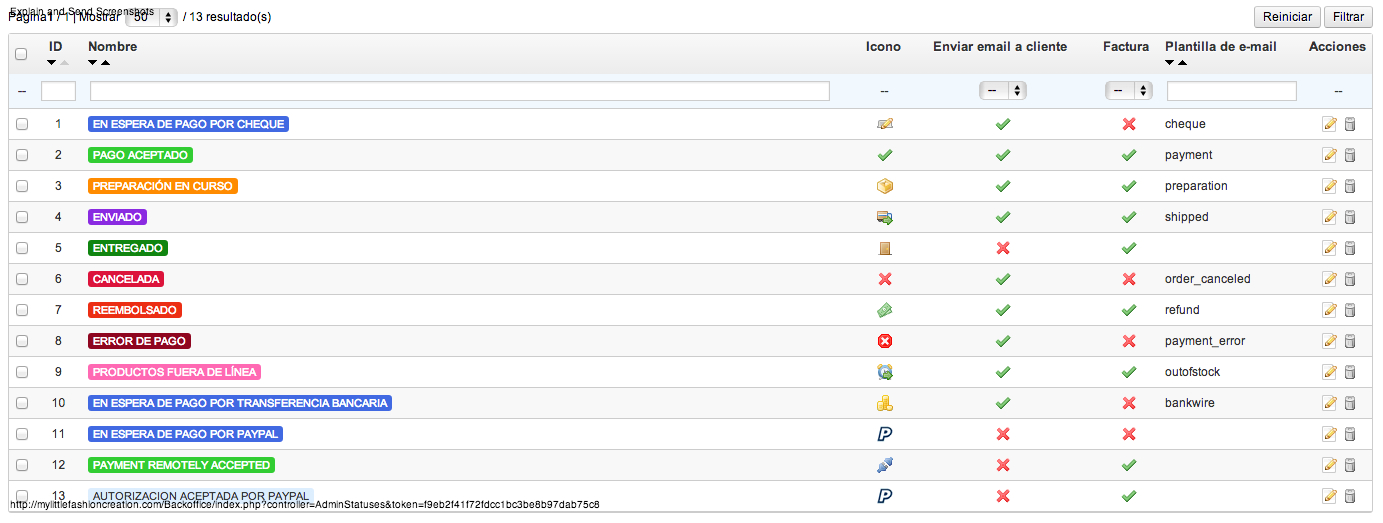Select checkbox for Preparación en Curso row
Image resolution: width=1383 pixels, height=523 pixels.
[x=22, y=186]
